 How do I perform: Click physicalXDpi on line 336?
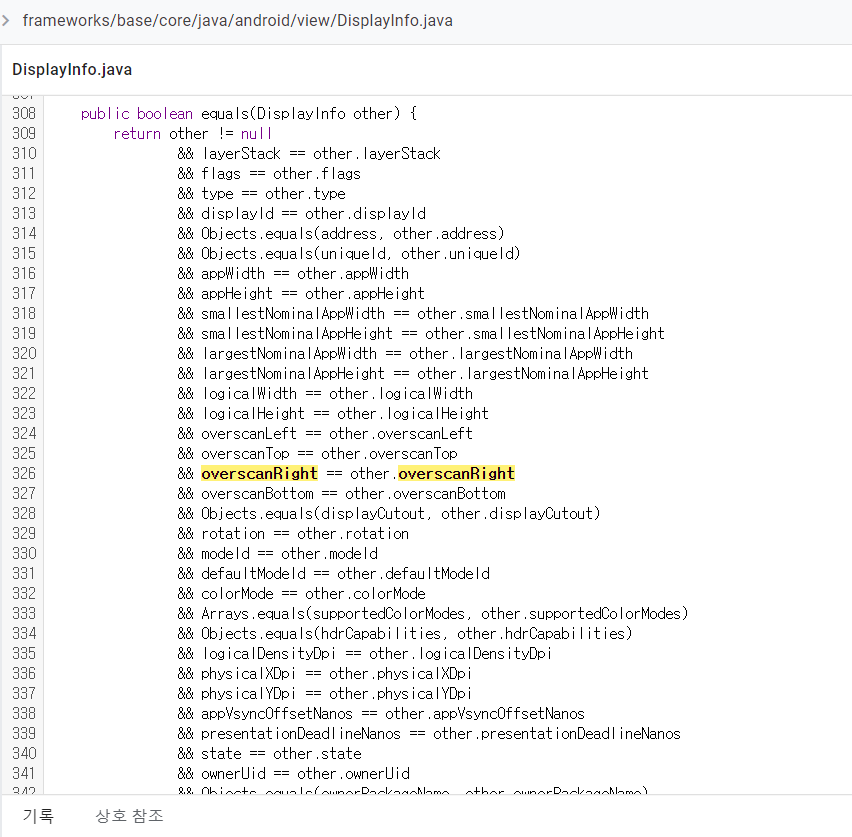(x=248, y=674)
